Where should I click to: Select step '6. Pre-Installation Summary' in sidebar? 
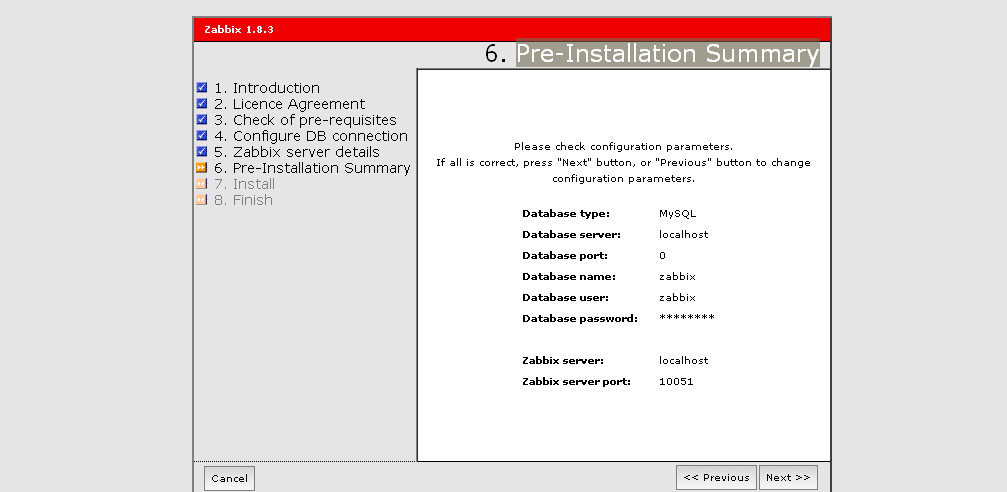[312, 168]
